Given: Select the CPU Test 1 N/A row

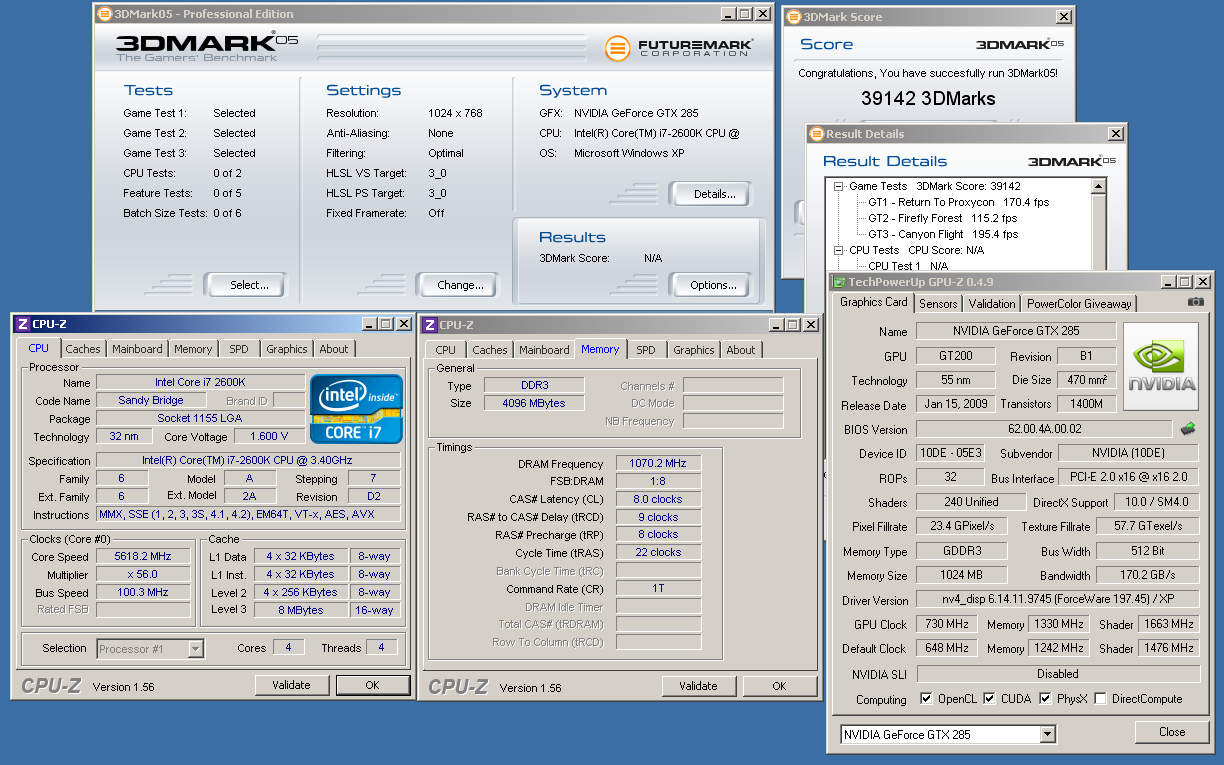Looking at the screenshot, I should pos(908,266).
